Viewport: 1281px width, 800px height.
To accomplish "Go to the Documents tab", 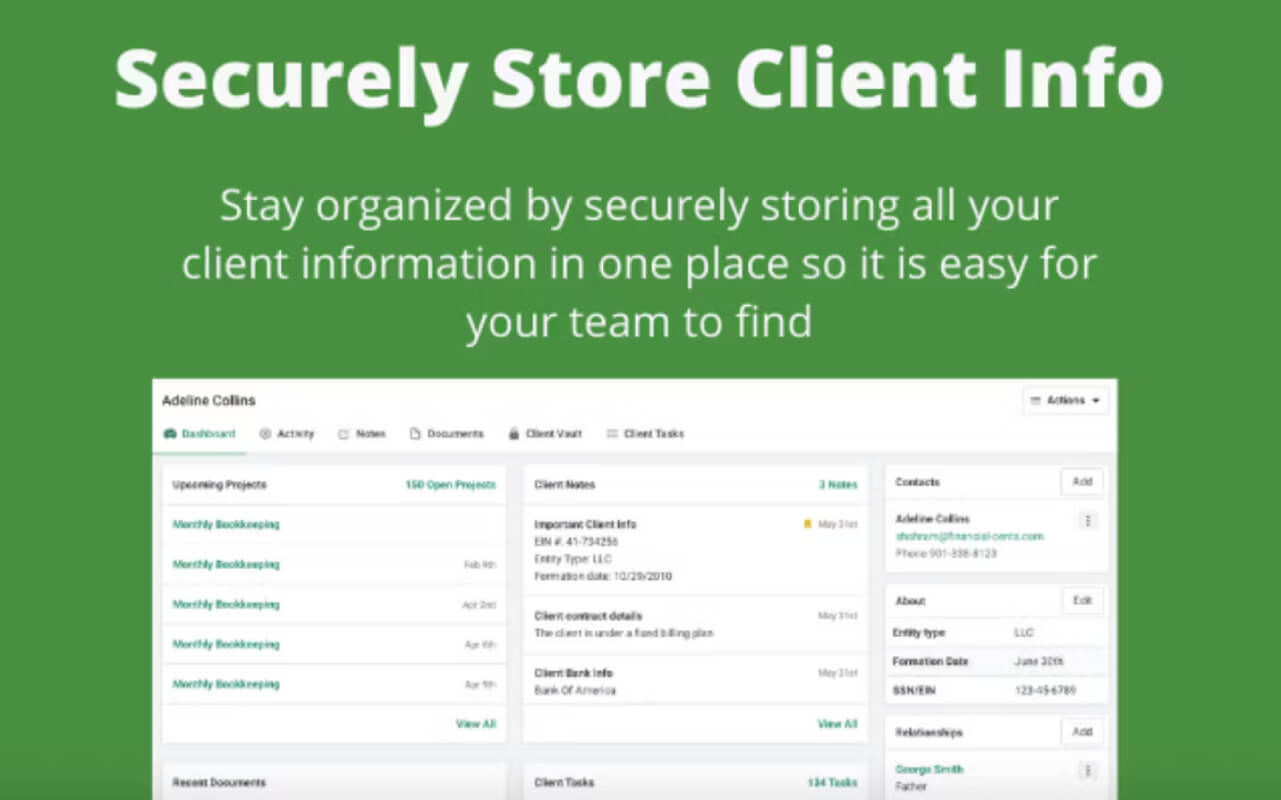I will [x=447, y=434].
